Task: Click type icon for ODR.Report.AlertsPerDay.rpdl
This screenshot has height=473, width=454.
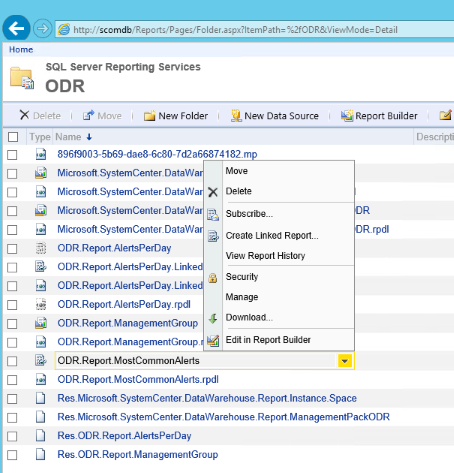Action: tap(41, 304)
